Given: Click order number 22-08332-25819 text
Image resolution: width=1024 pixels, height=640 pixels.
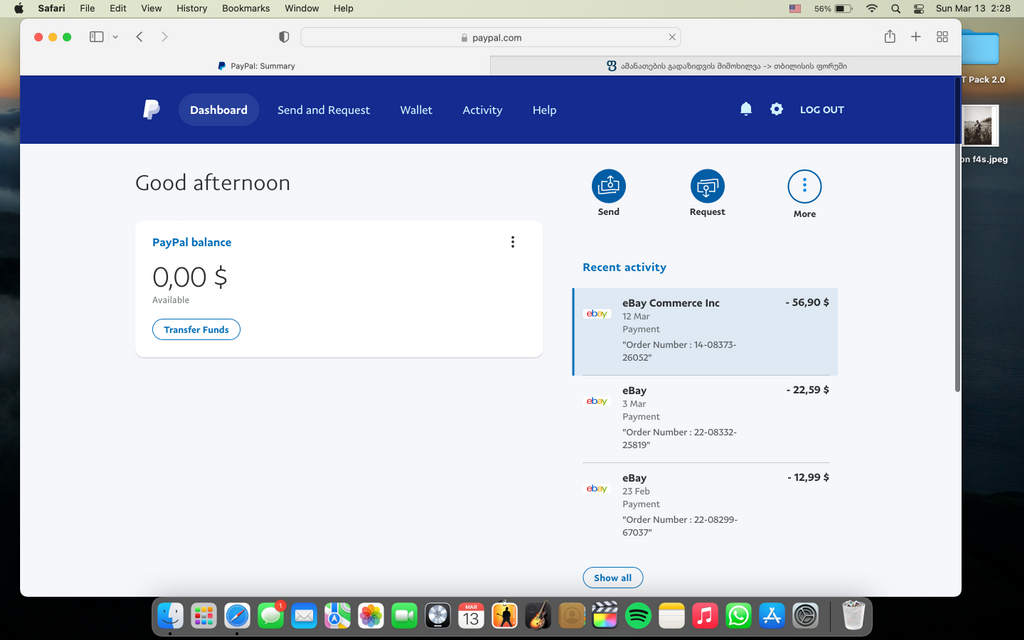Looking at the screenshot, I should click(679, 438).
